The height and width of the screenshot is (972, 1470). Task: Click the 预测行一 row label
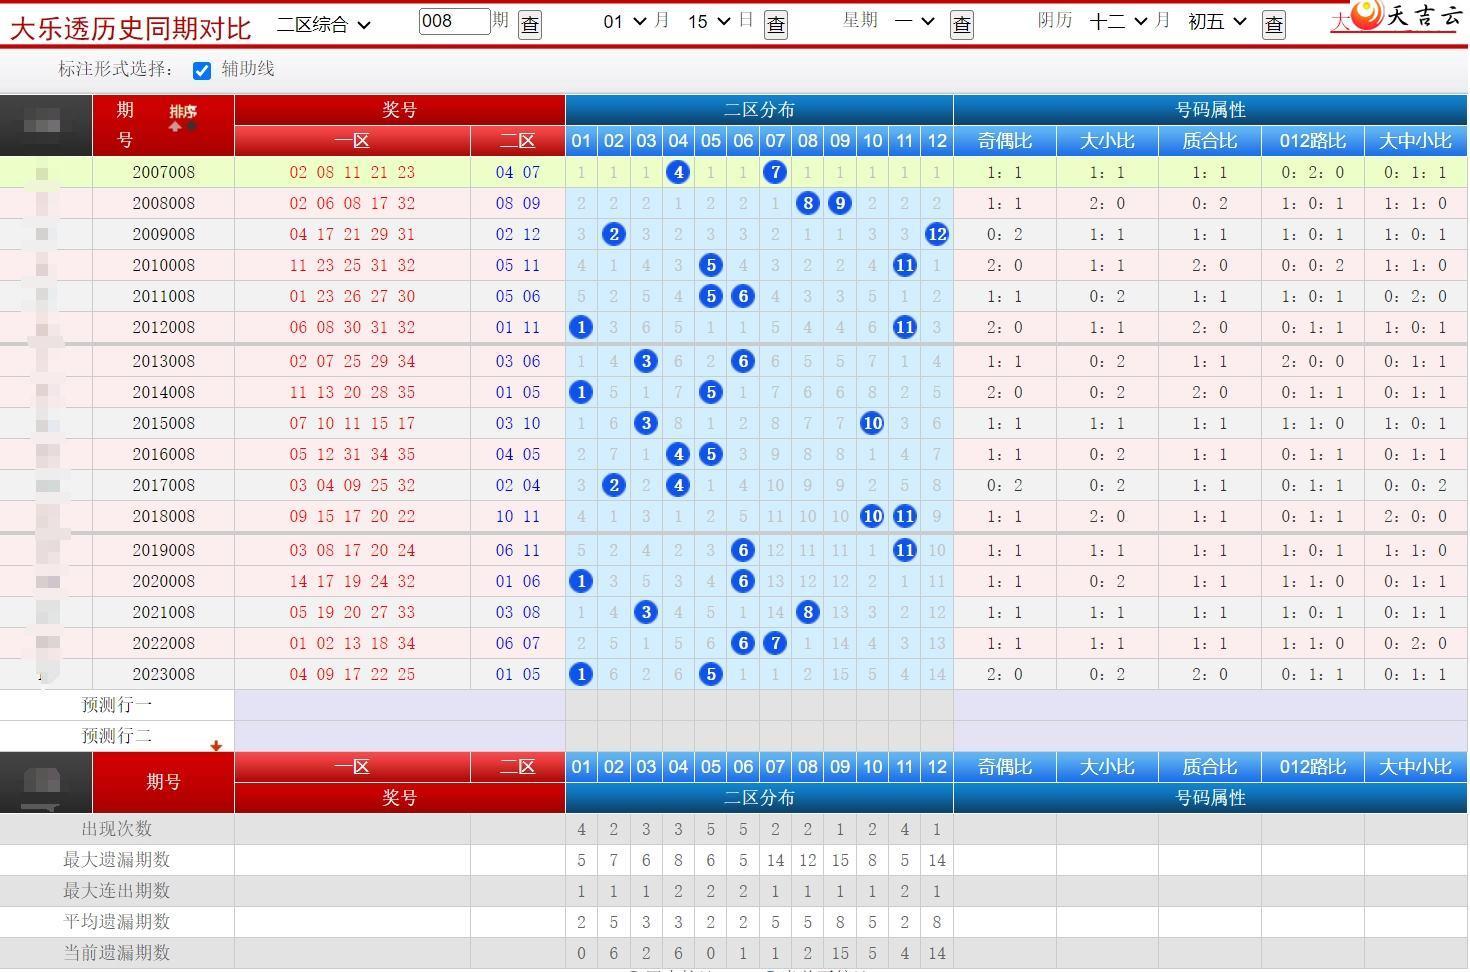(117, 705)
